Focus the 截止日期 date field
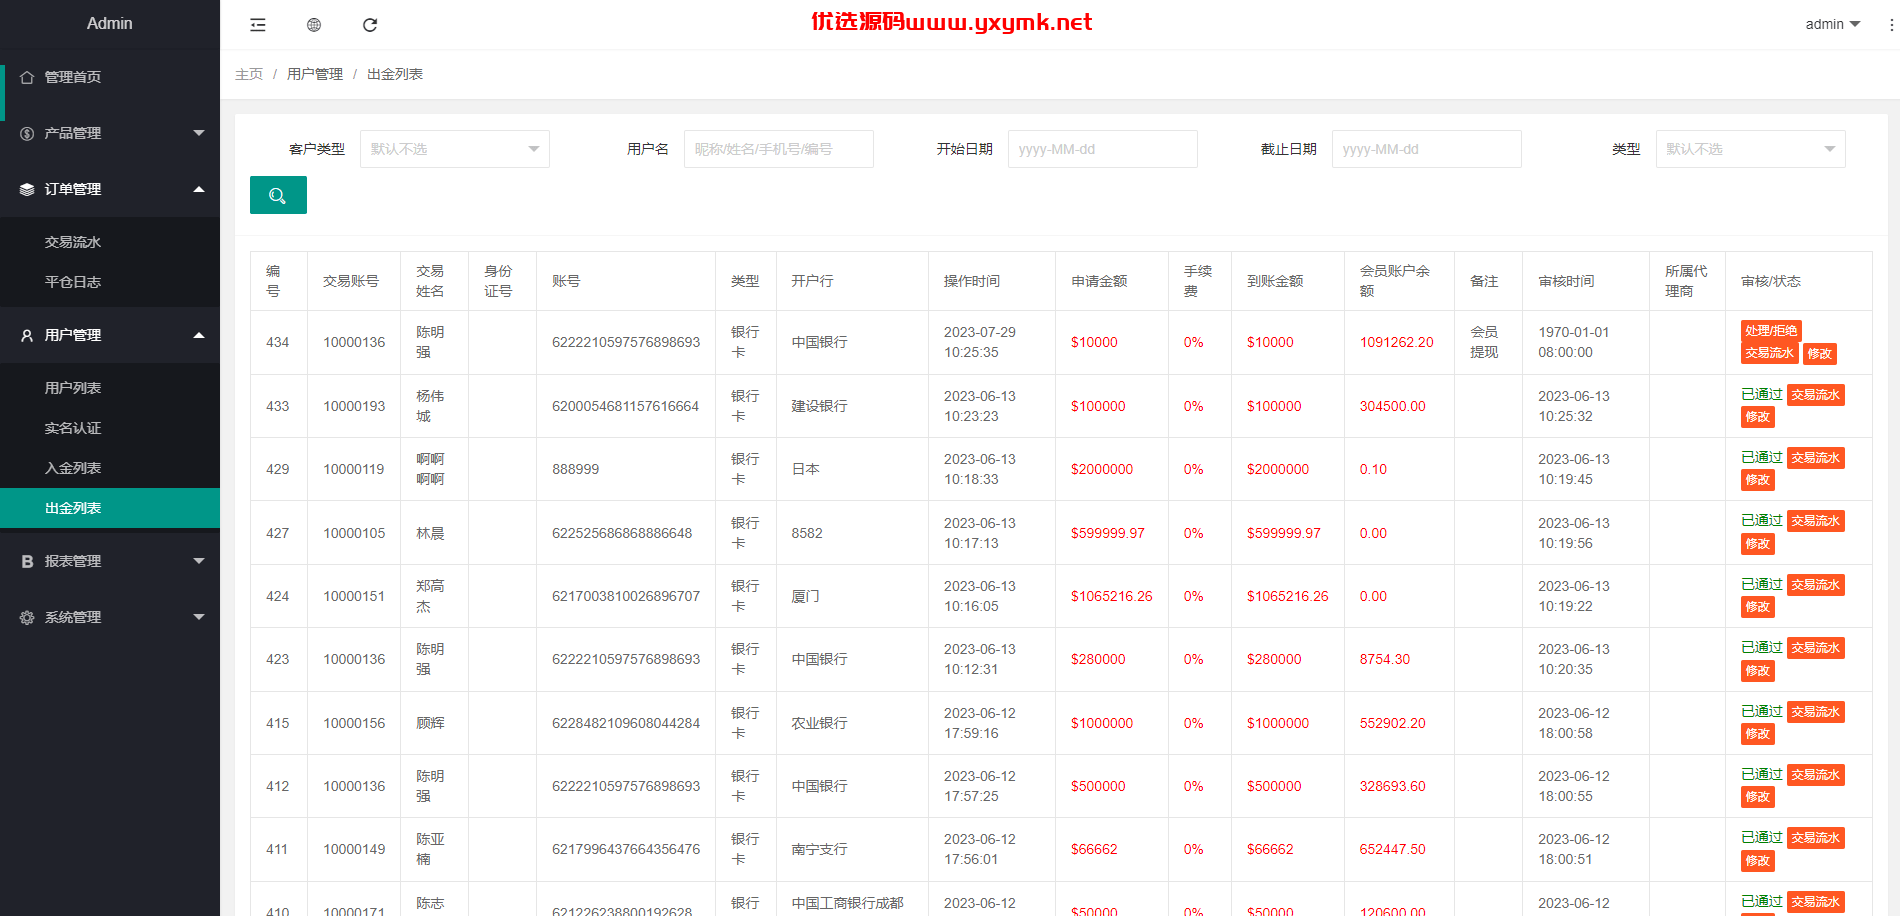This screenshot has height=916, width=1900. [1427, 149]
